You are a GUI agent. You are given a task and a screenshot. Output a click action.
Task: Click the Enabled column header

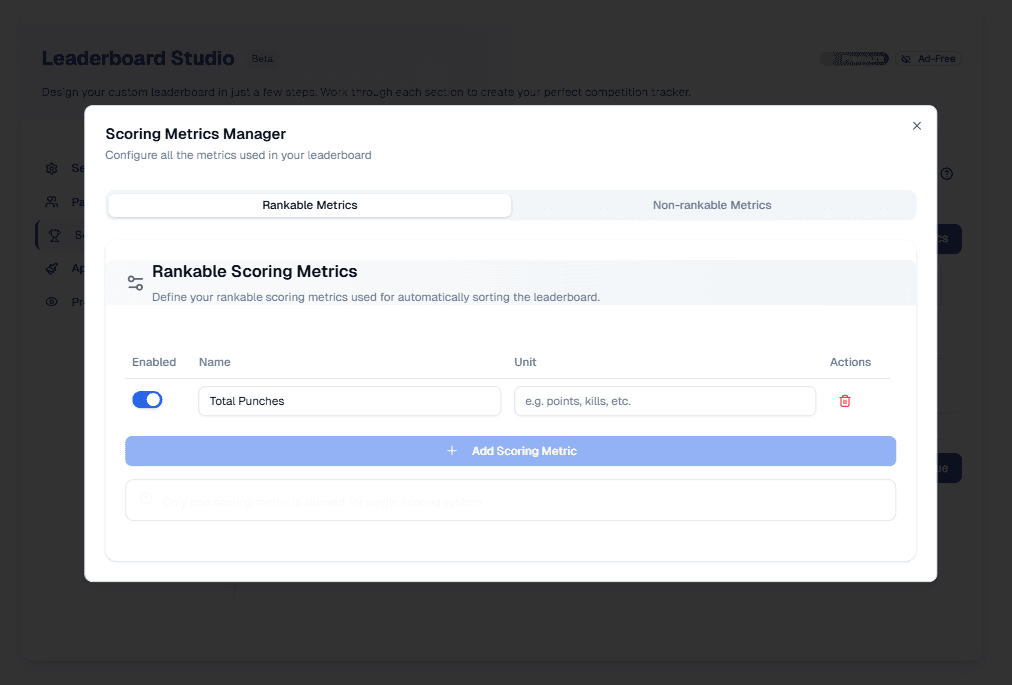pyautogui.click(x=154, y=362)
